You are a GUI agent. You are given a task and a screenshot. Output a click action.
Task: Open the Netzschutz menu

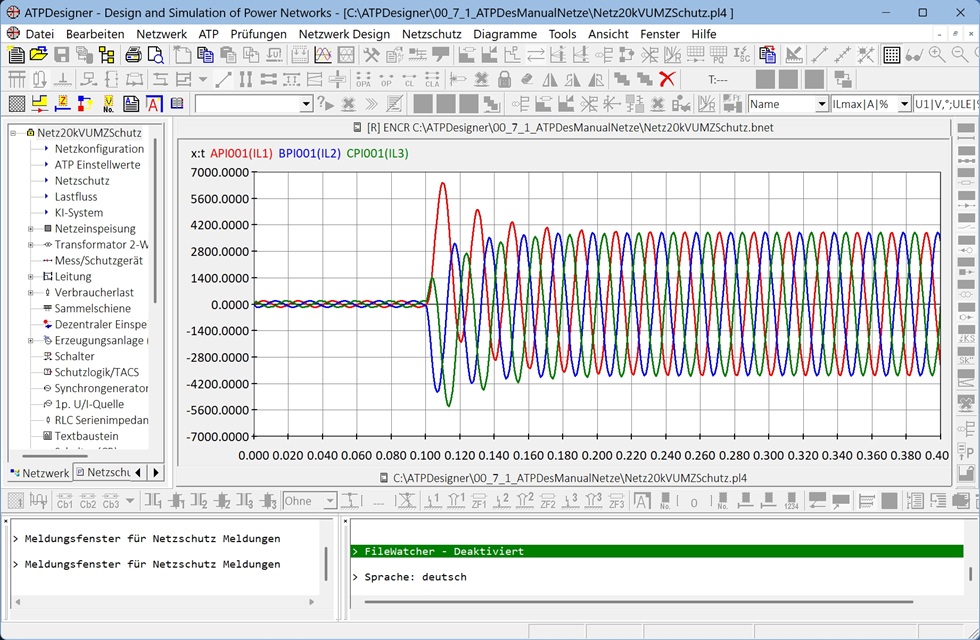click(431, 33)
